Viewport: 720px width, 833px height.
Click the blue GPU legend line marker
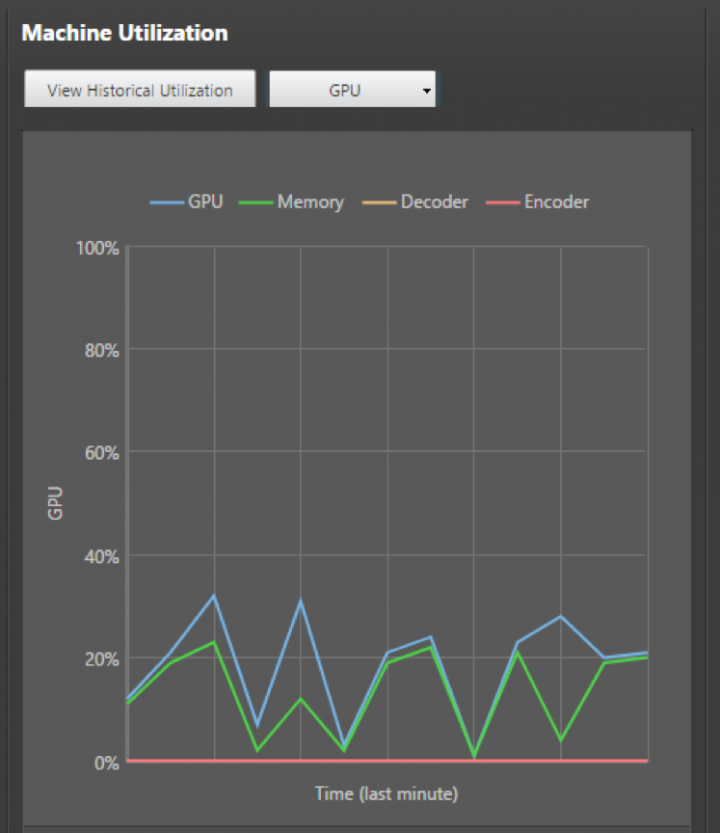(166, 203)
